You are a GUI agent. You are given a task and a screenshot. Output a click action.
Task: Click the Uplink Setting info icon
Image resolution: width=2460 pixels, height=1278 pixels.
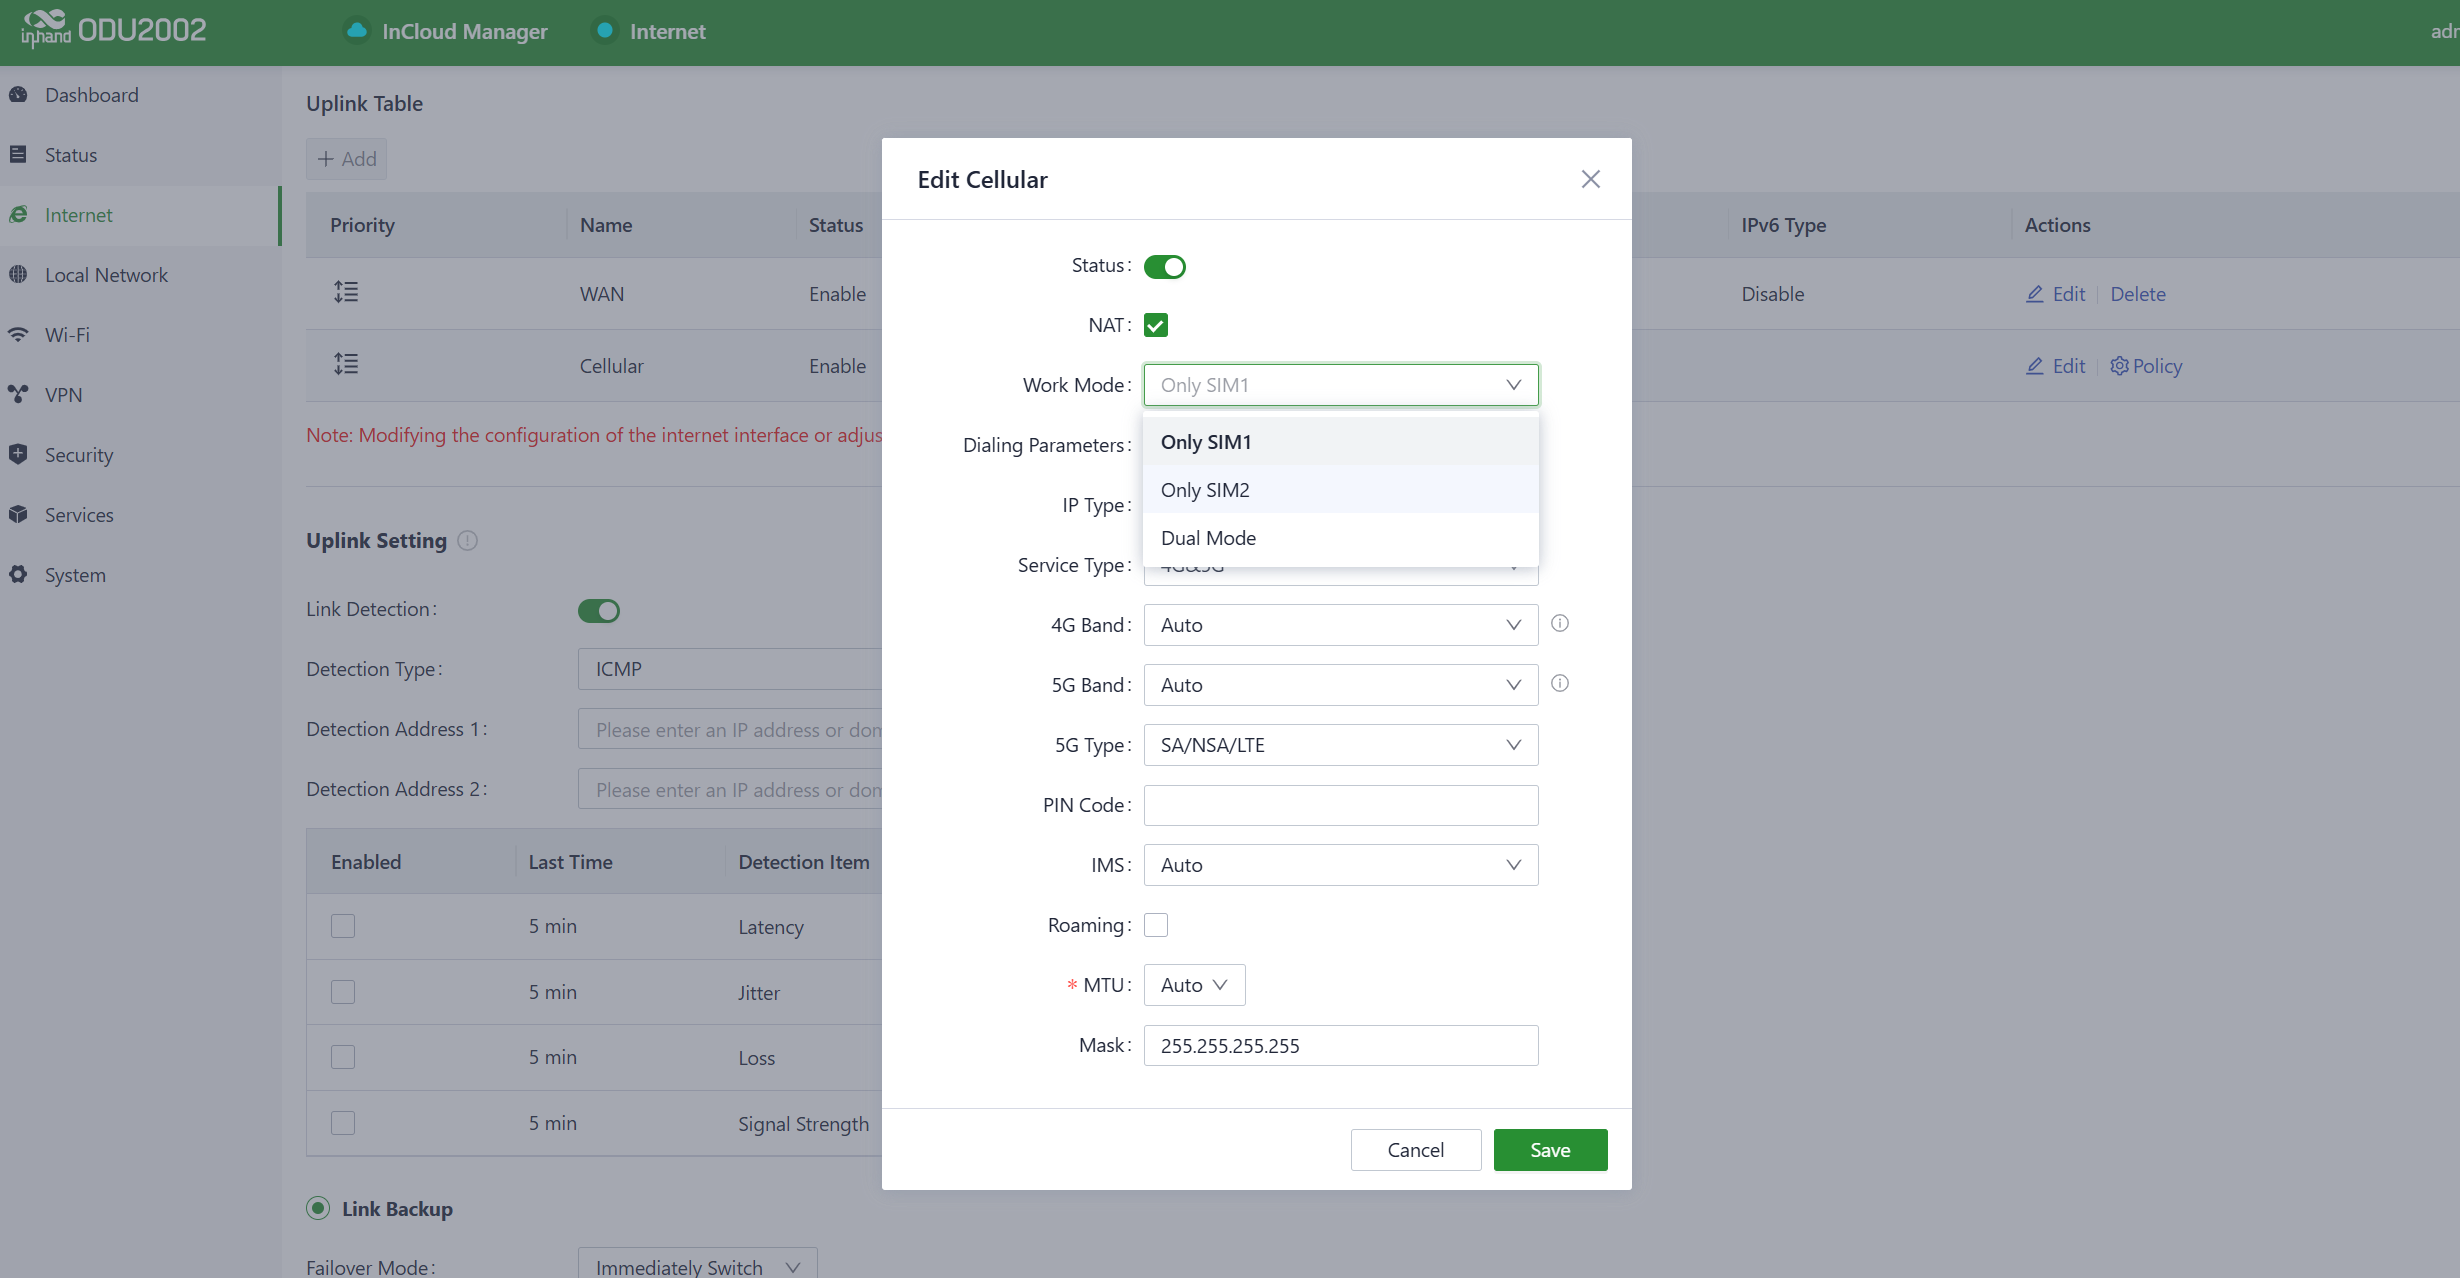click(467, 541)
